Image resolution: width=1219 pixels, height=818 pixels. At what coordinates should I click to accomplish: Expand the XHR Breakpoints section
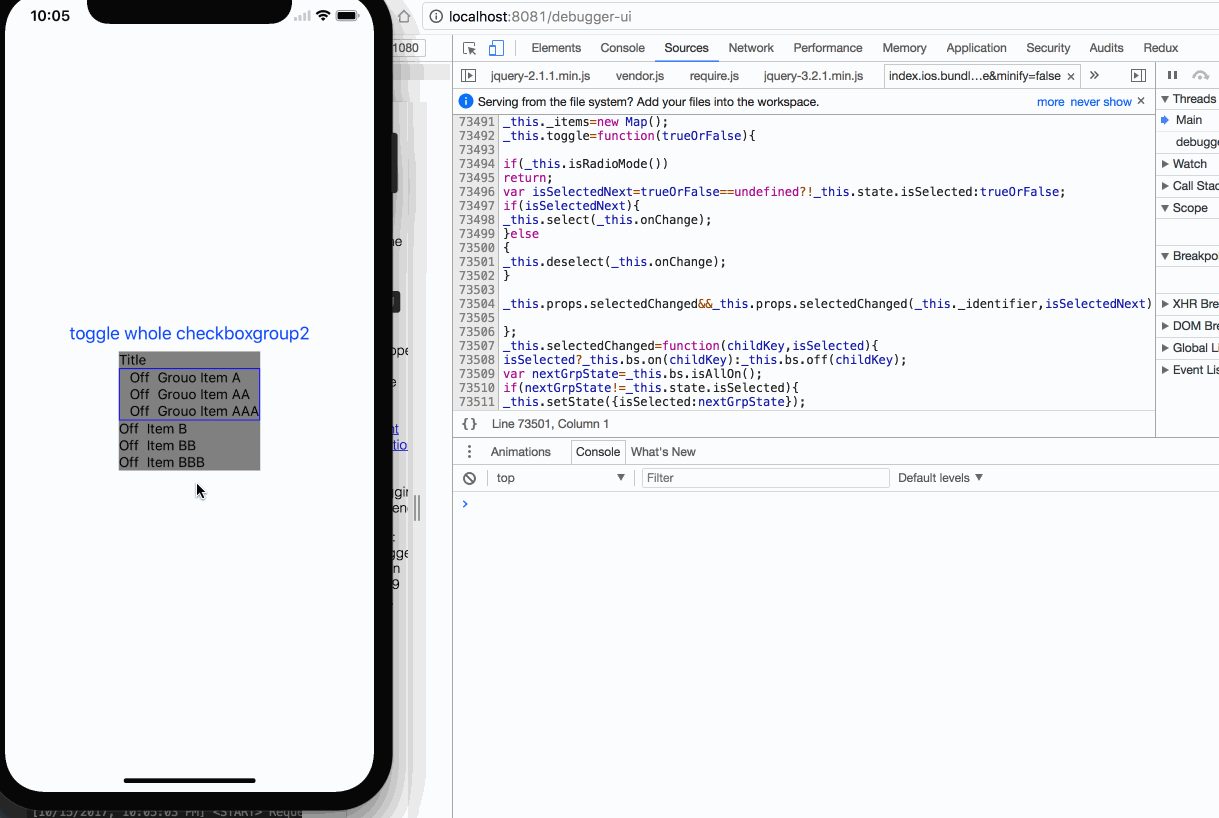click(x=1188, y=304)
